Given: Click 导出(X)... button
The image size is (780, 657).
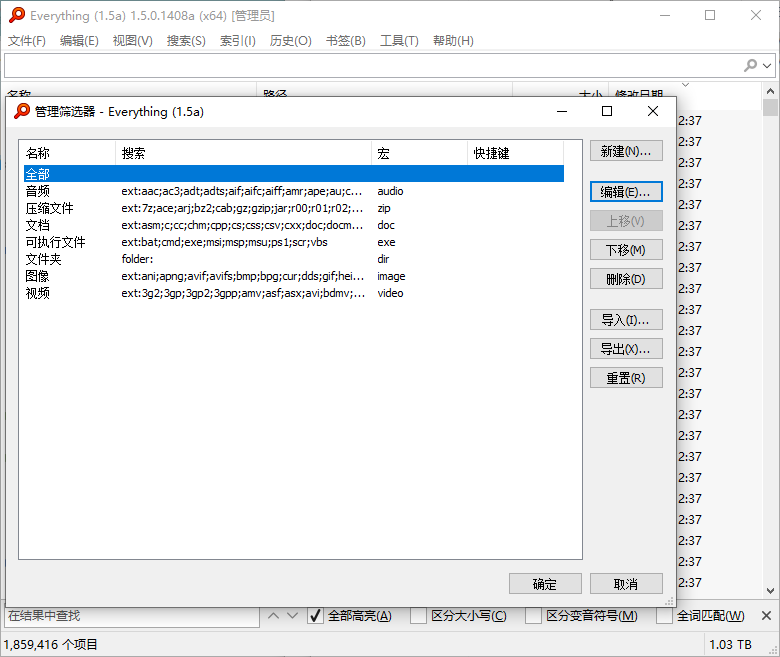Looking at the screenshot, I should pyautogui.click(x=626, y=349).
